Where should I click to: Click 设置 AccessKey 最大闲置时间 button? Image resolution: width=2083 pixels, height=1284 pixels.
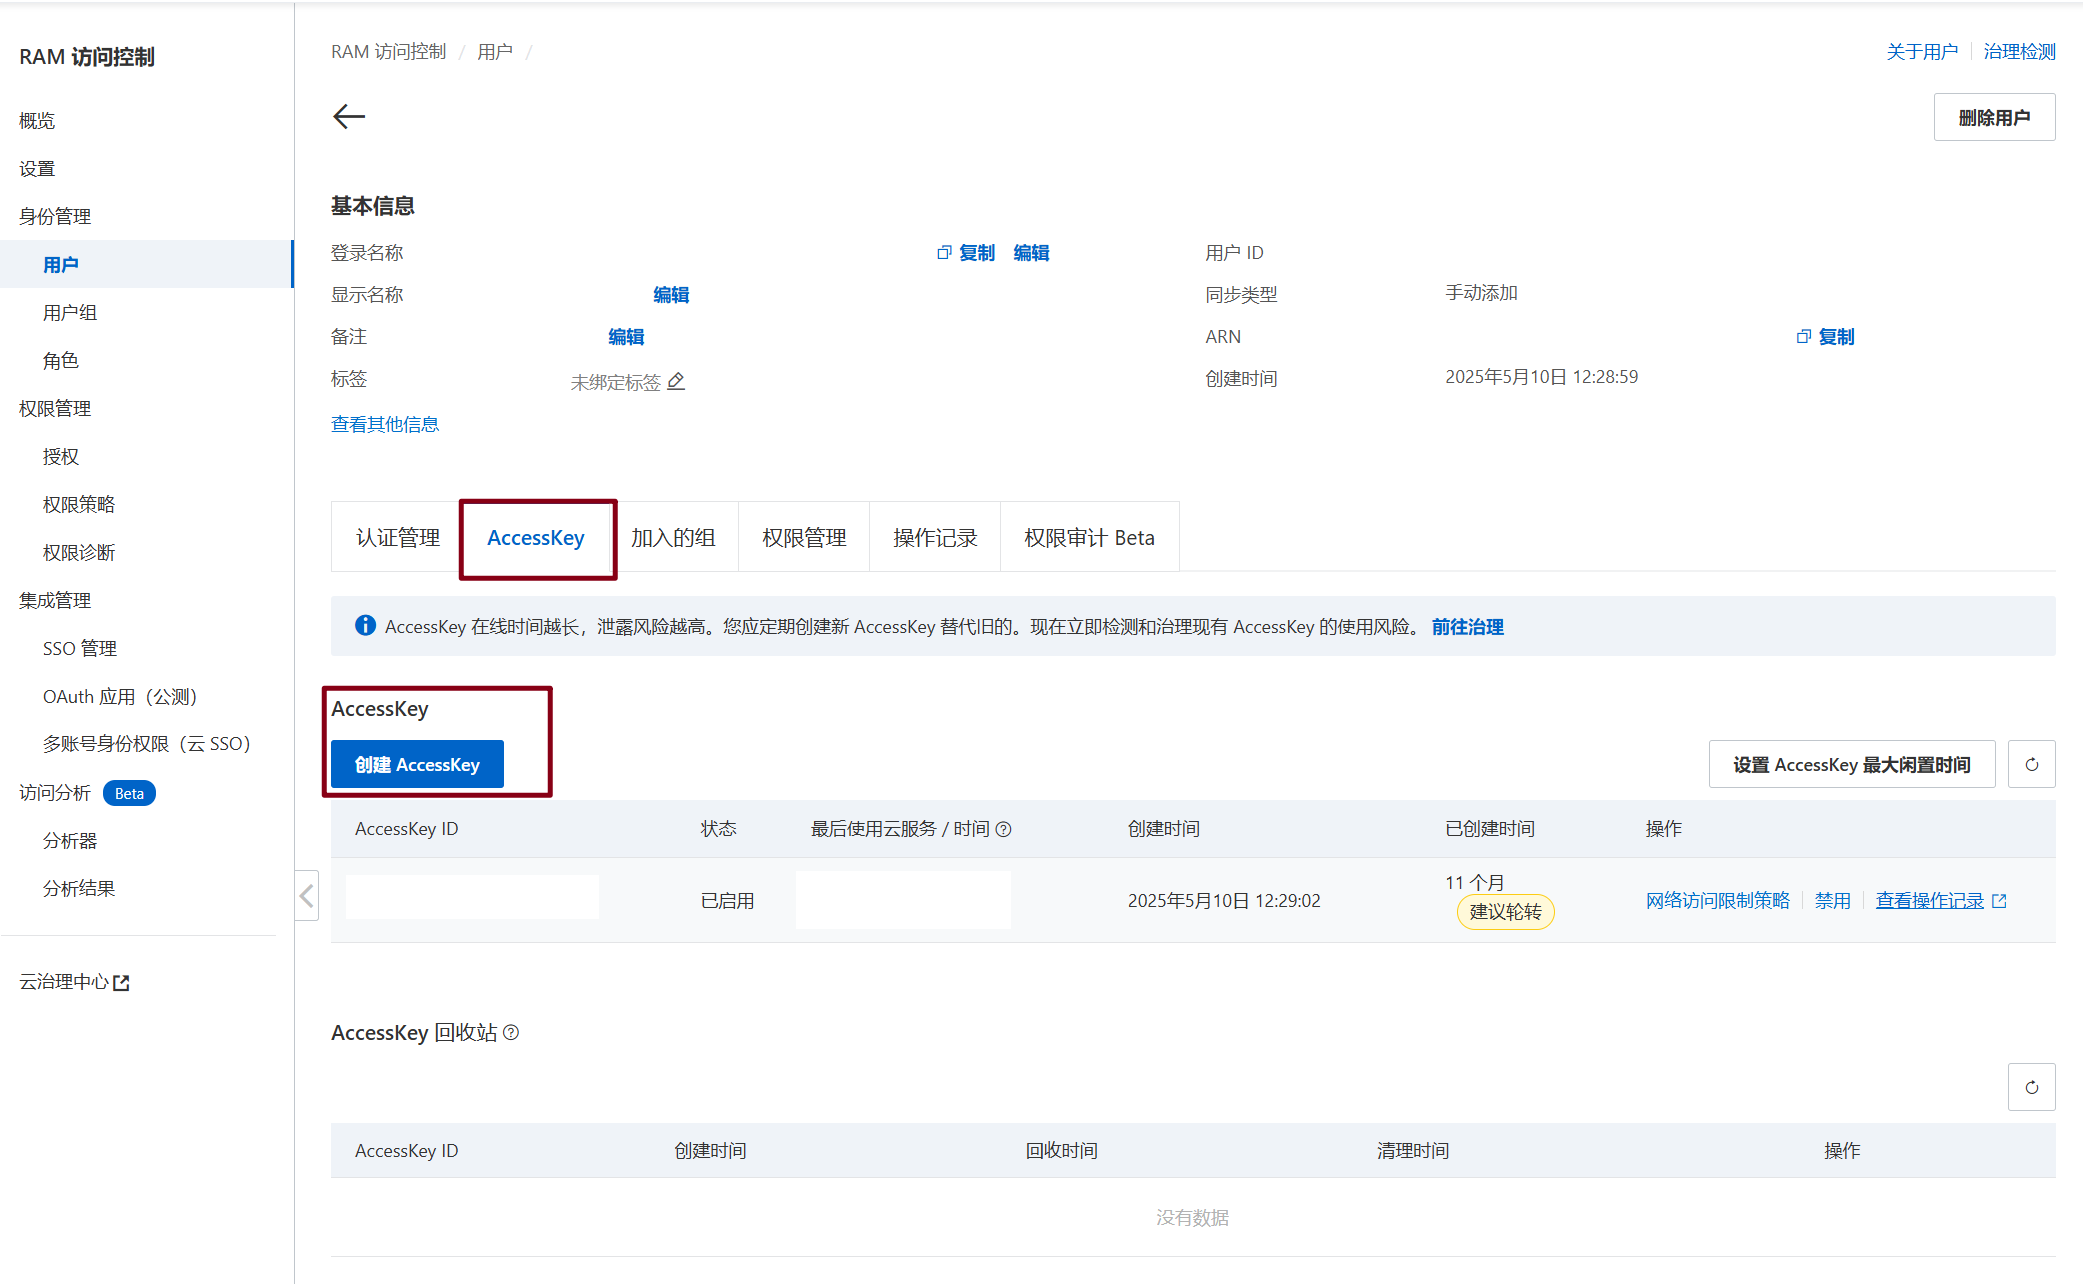point(1851,765)
